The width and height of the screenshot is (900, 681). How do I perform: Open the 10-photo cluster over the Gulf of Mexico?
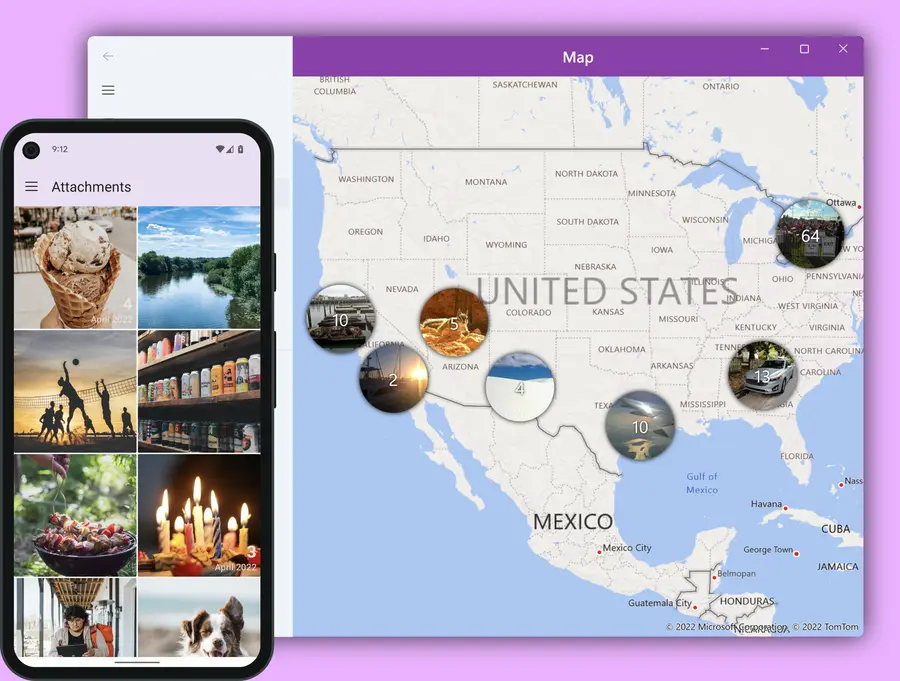640,426
